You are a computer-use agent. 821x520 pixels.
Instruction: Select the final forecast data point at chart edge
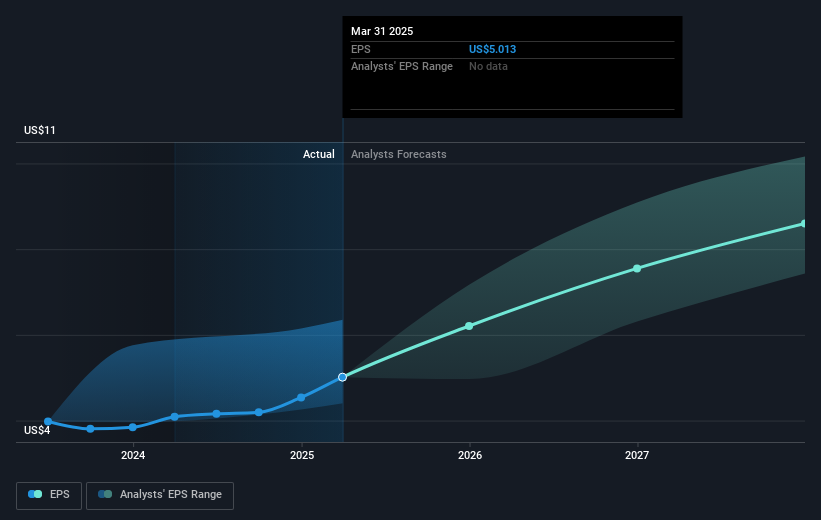click(x=804, y=224)
